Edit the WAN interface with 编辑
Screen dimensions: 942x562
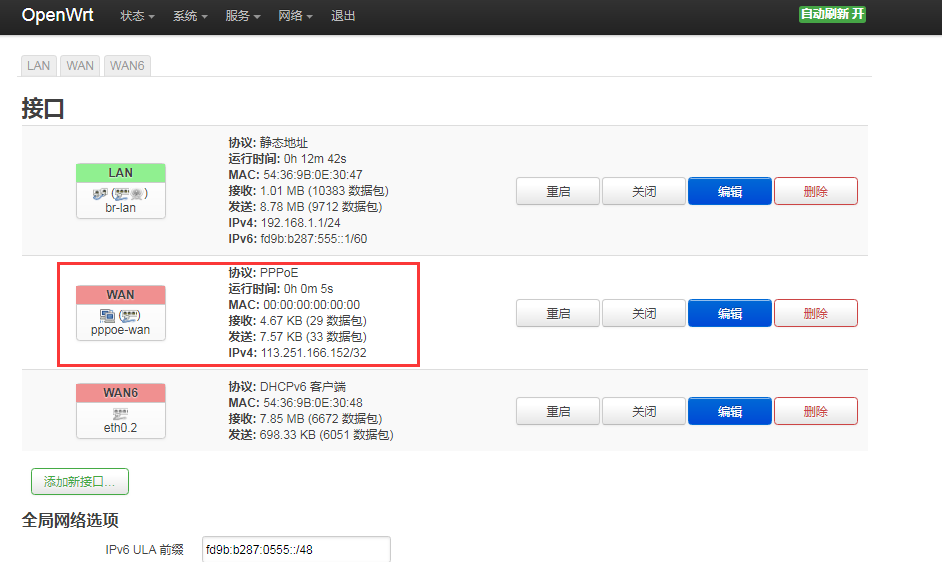tap(729, 313)
